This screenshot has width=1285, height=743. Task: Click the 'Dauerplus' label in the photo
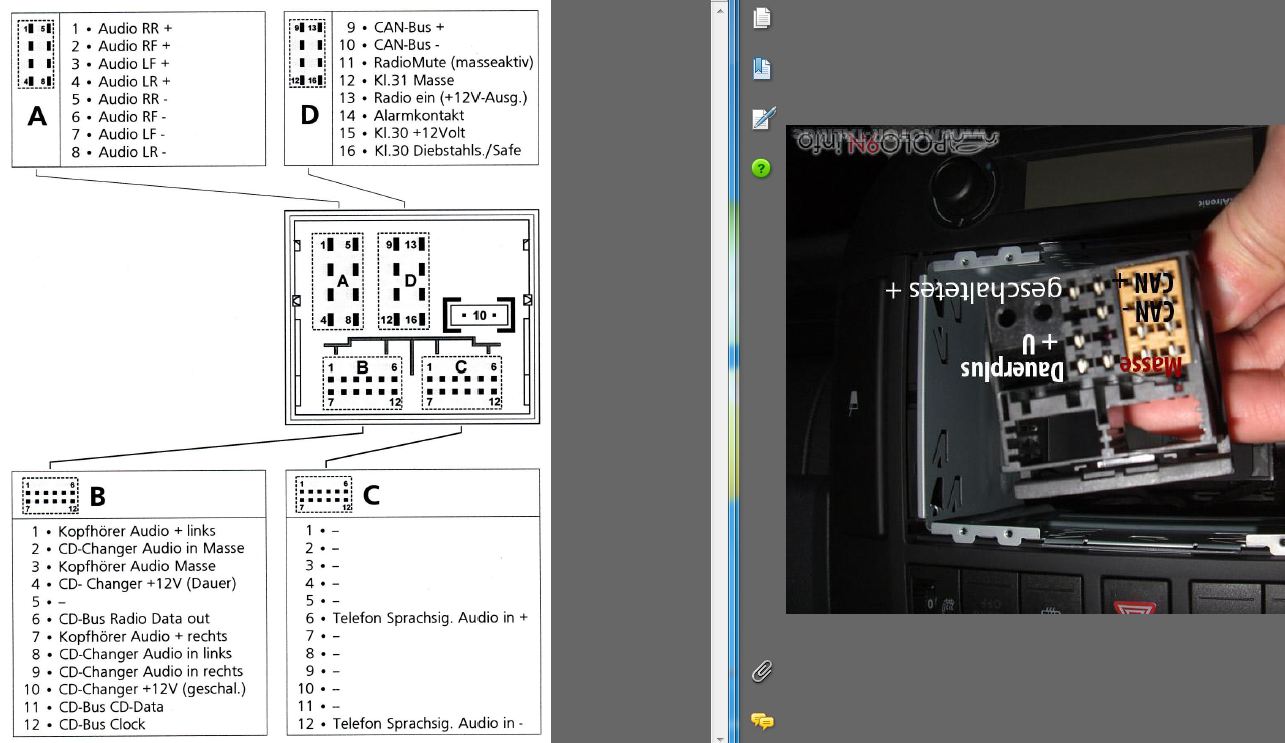coord(1012,369)
